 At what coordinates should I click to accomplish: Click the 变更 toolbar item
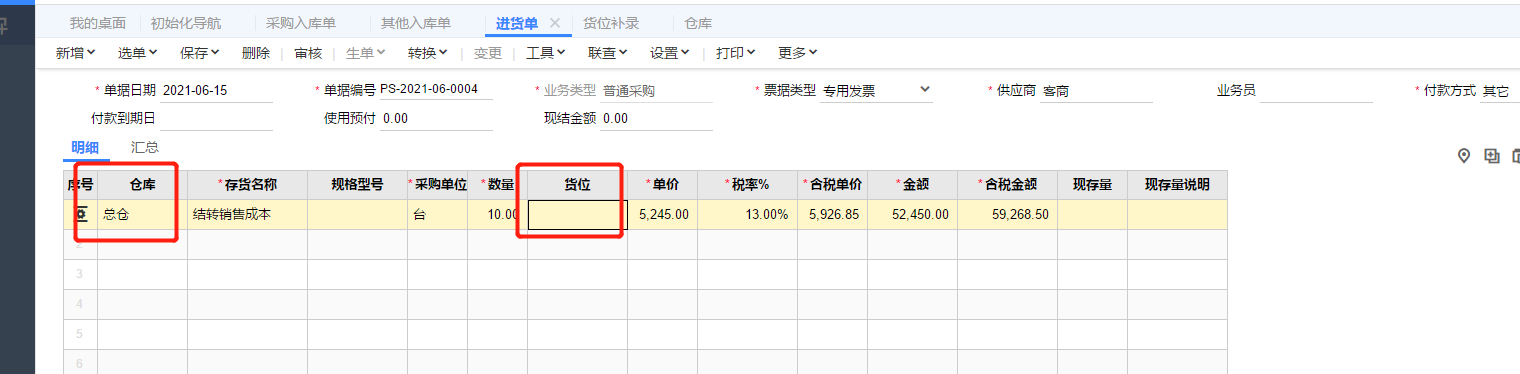(x=487, y=53)
